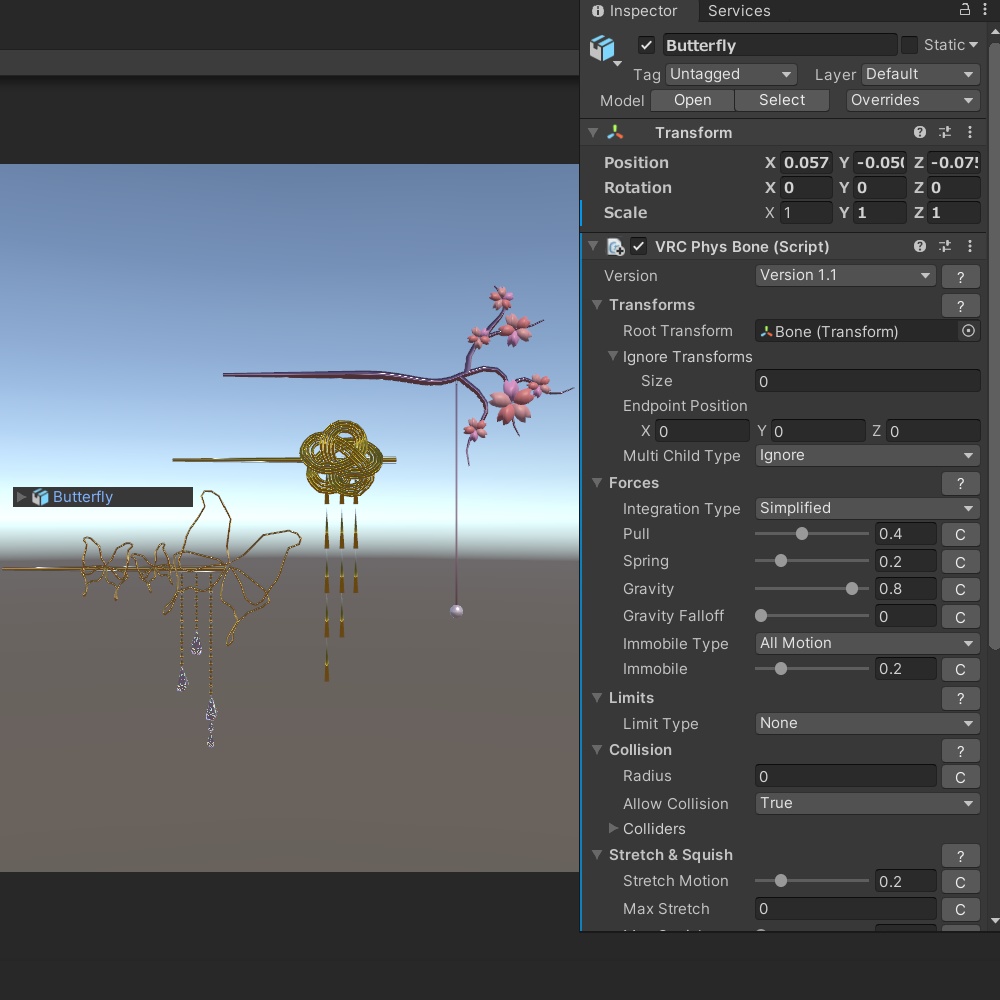Collapse the VRC Phys Bone component foldout
Screen dimensions: 1000x1000
pos(593,246)
